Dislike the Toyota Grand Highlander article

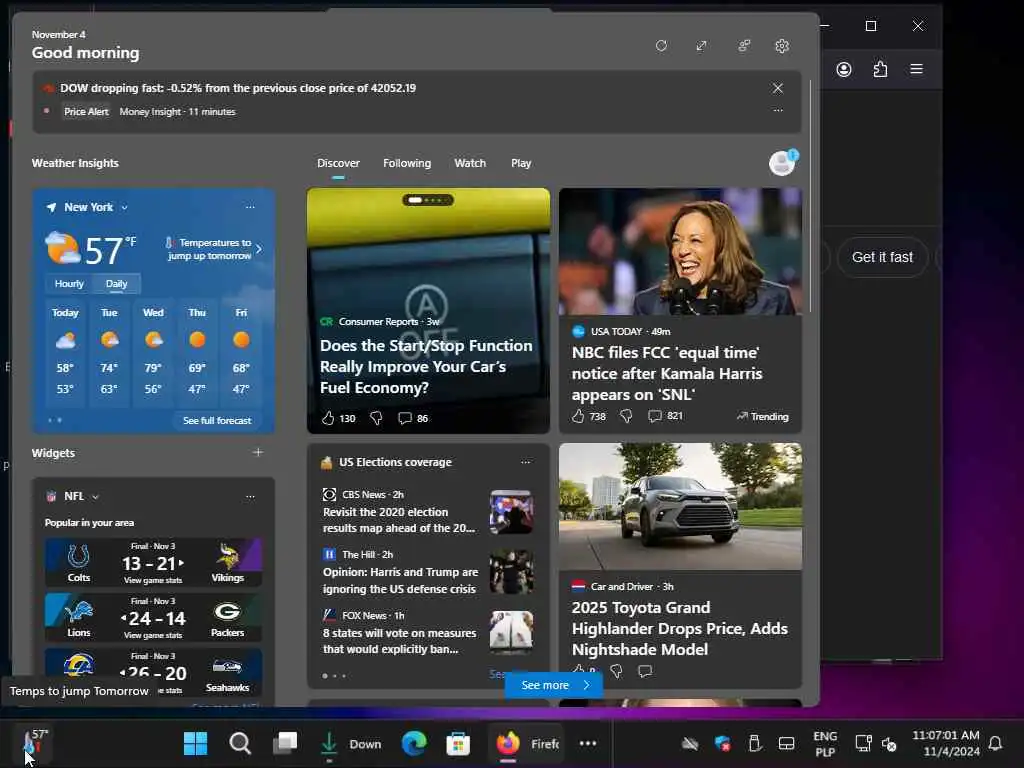click(616, 671)
